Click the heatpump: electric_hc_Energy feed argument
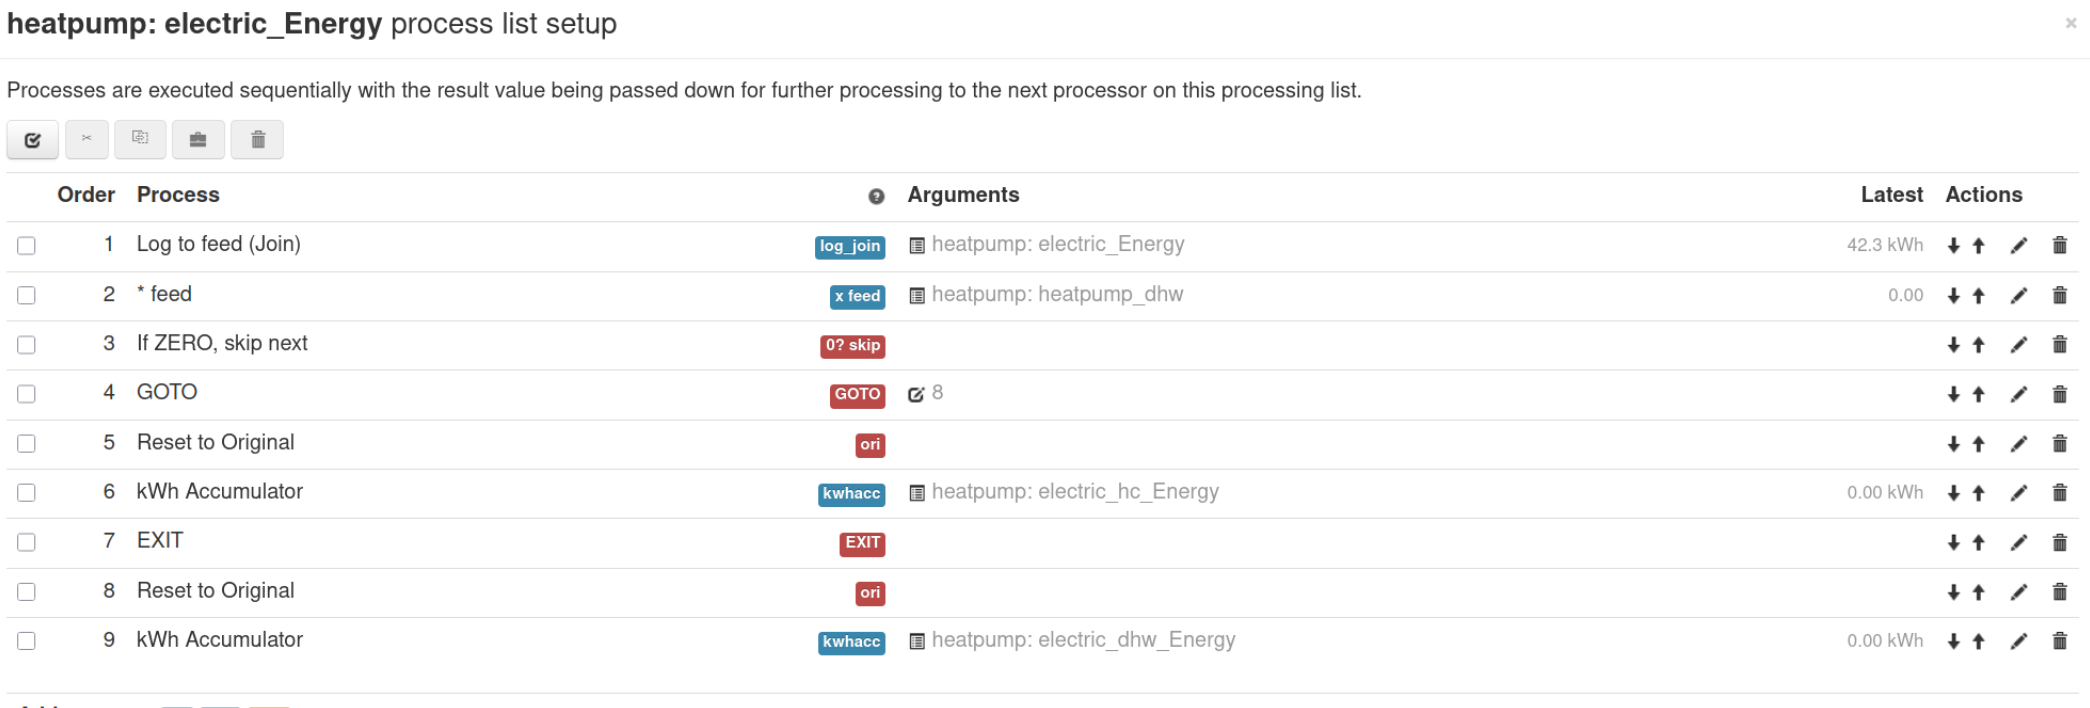This screenshot has height=708, width=2090. point(1075,492)
